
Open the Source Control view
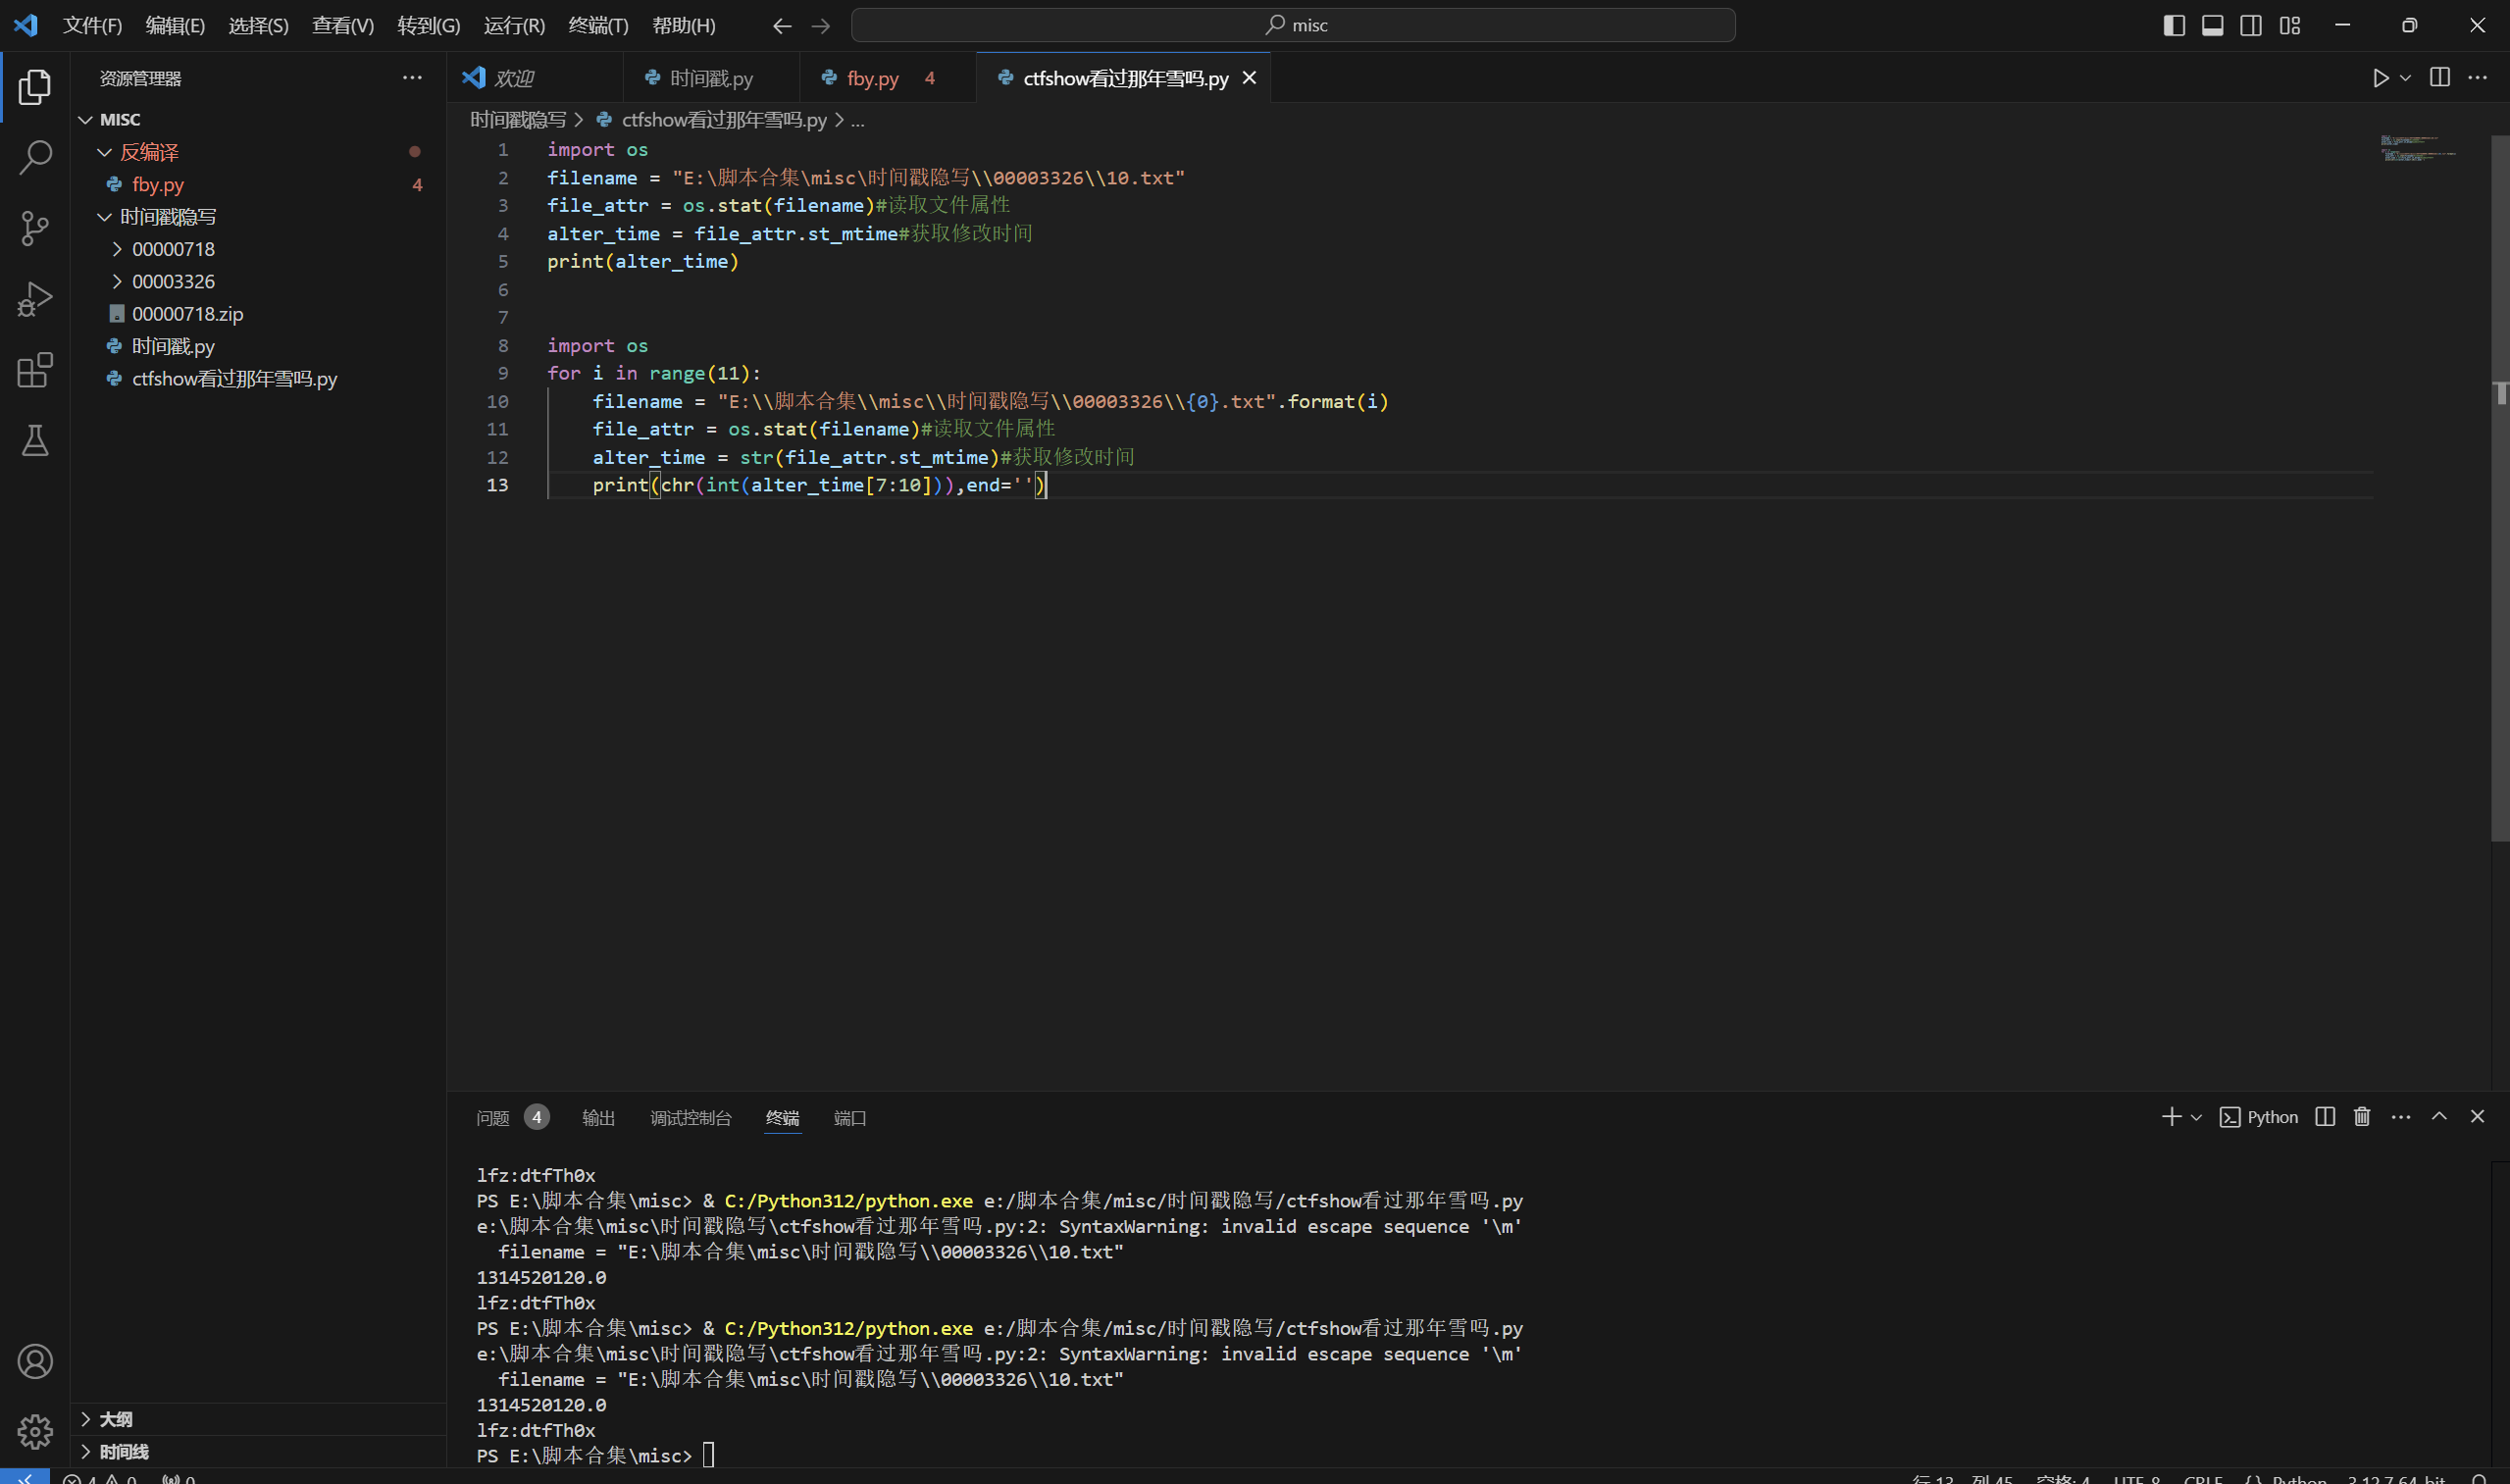click(35, 229)
